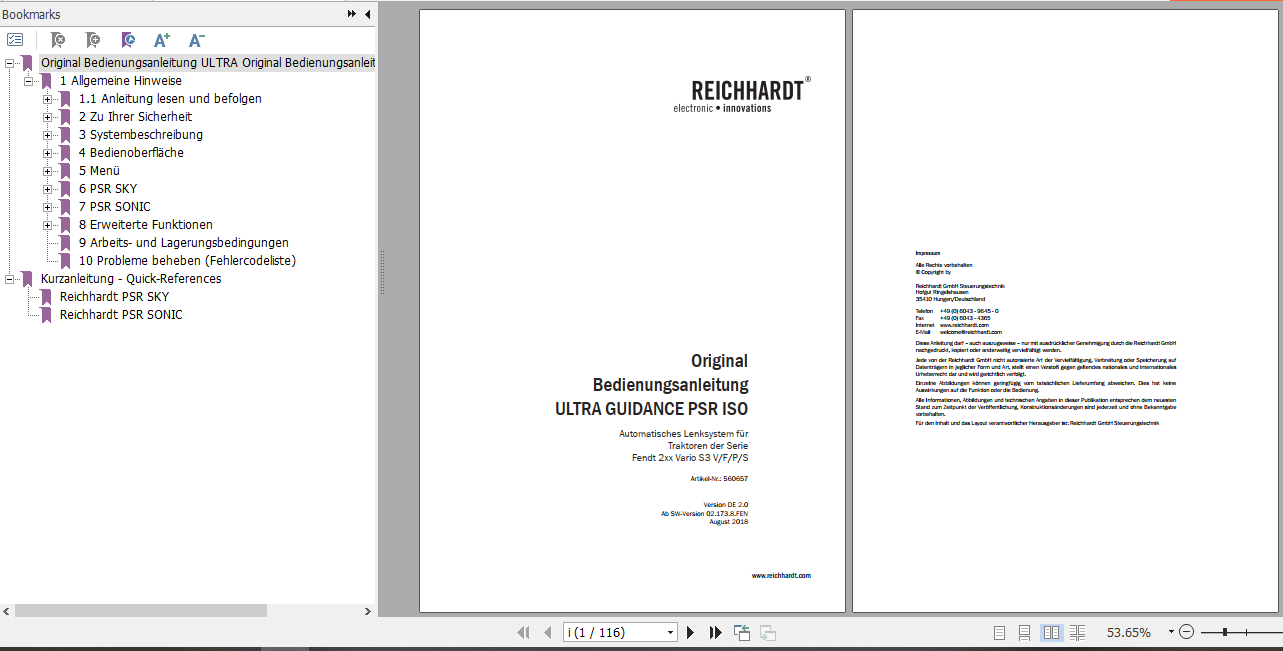Go to the next page
This screenshot has width=1283, height=651.
coord(690,632)
